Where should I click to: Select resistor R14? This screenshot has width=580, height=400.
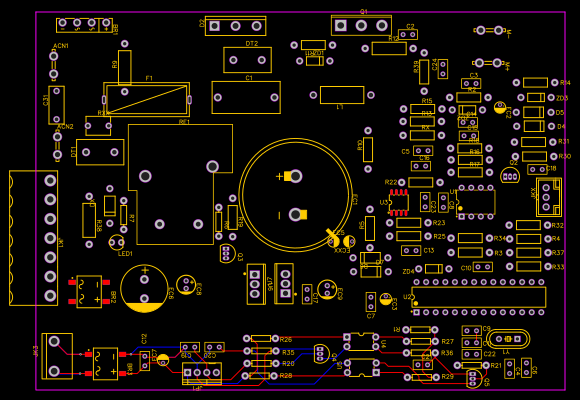(535, 83)
